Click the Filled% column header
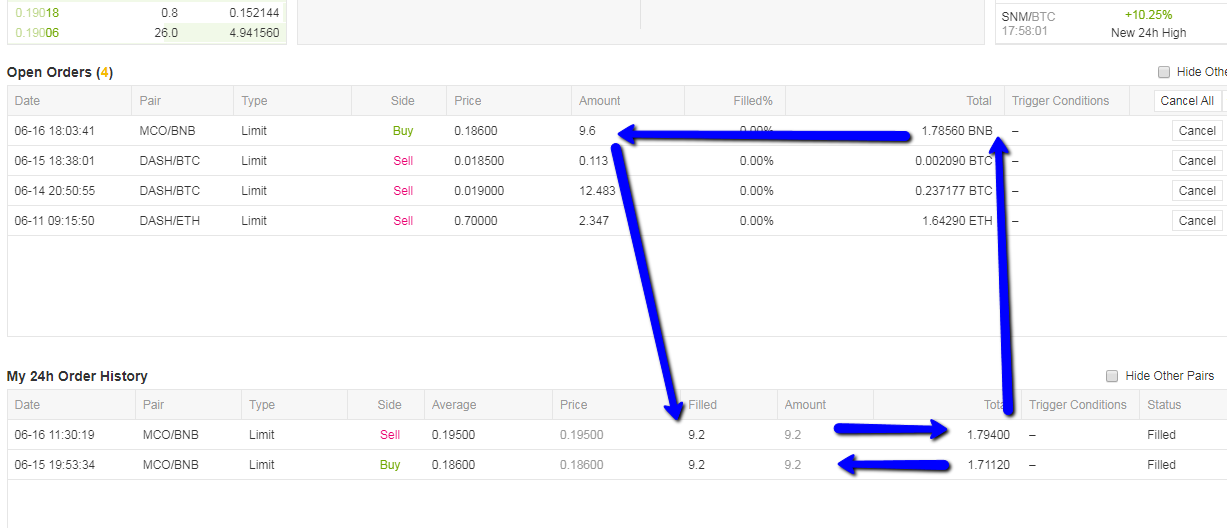 [752, 101]
